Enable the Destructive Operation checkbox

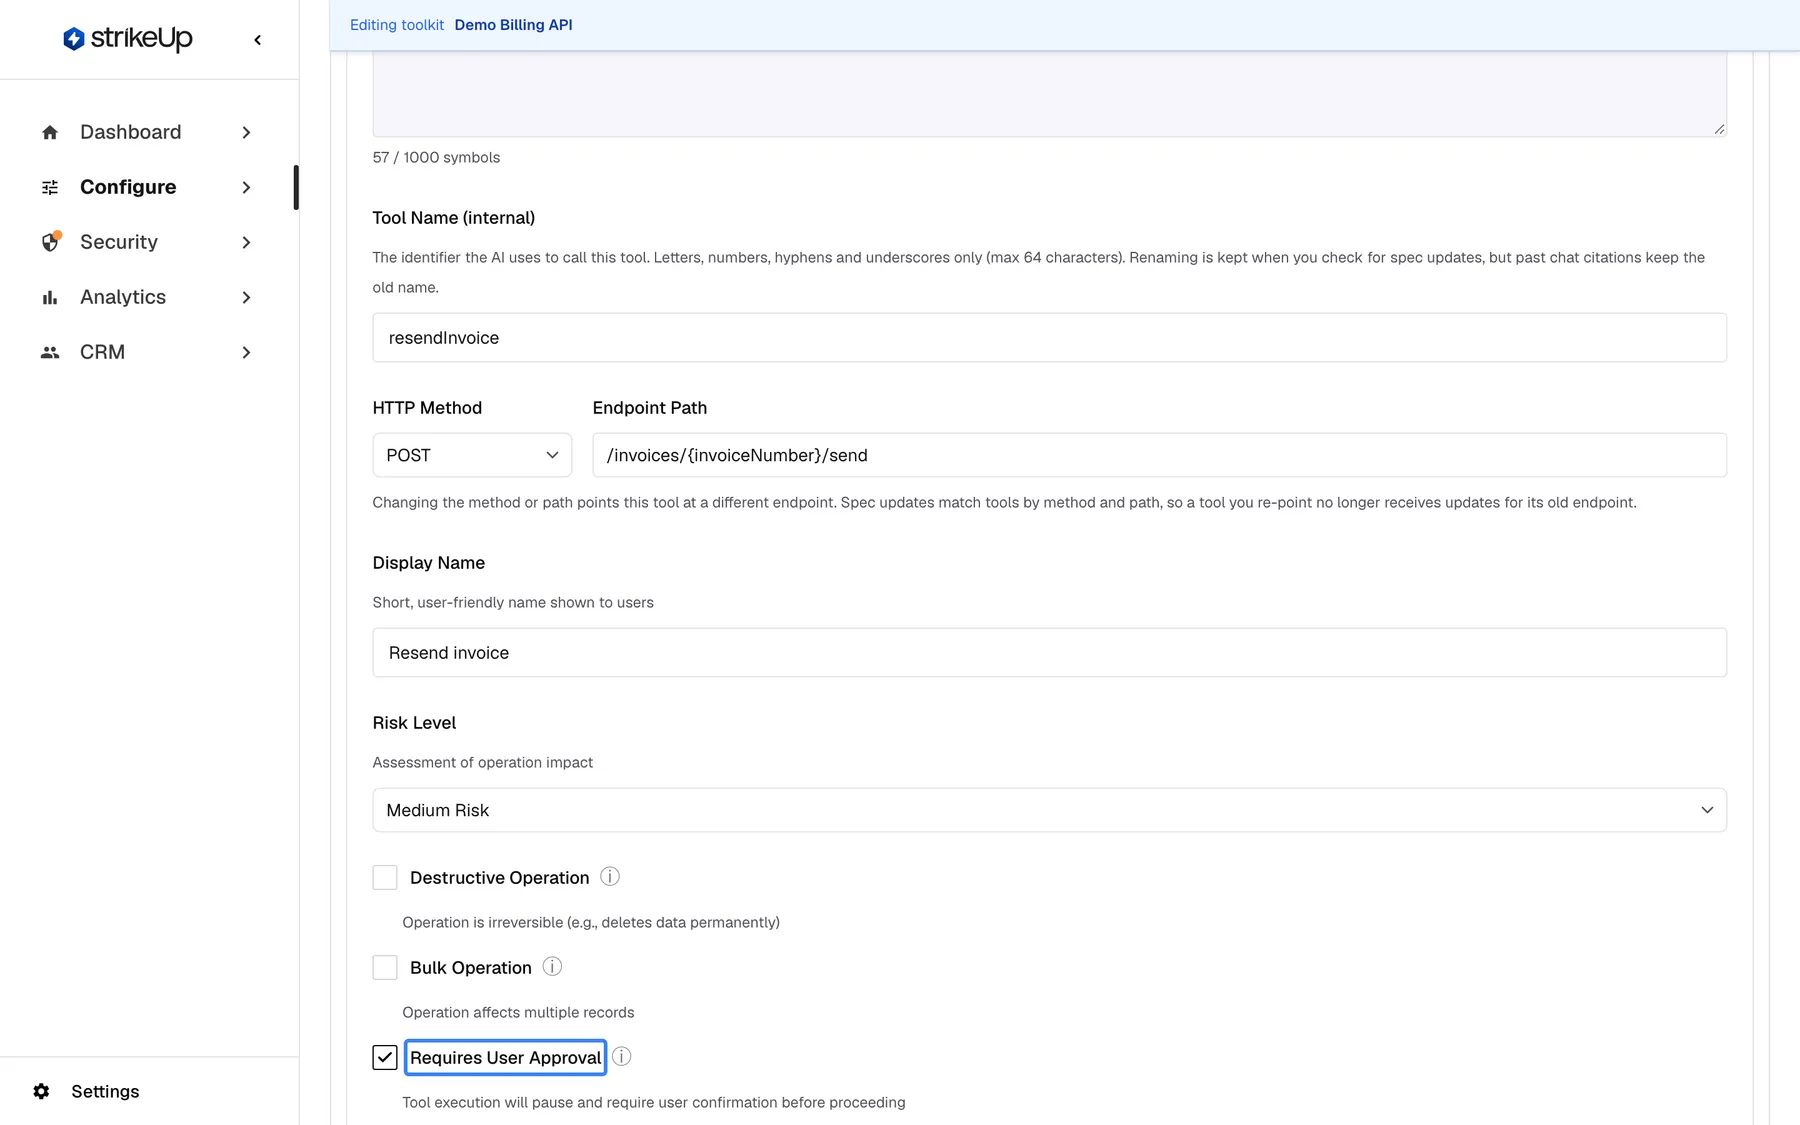(x=385, y=878)
